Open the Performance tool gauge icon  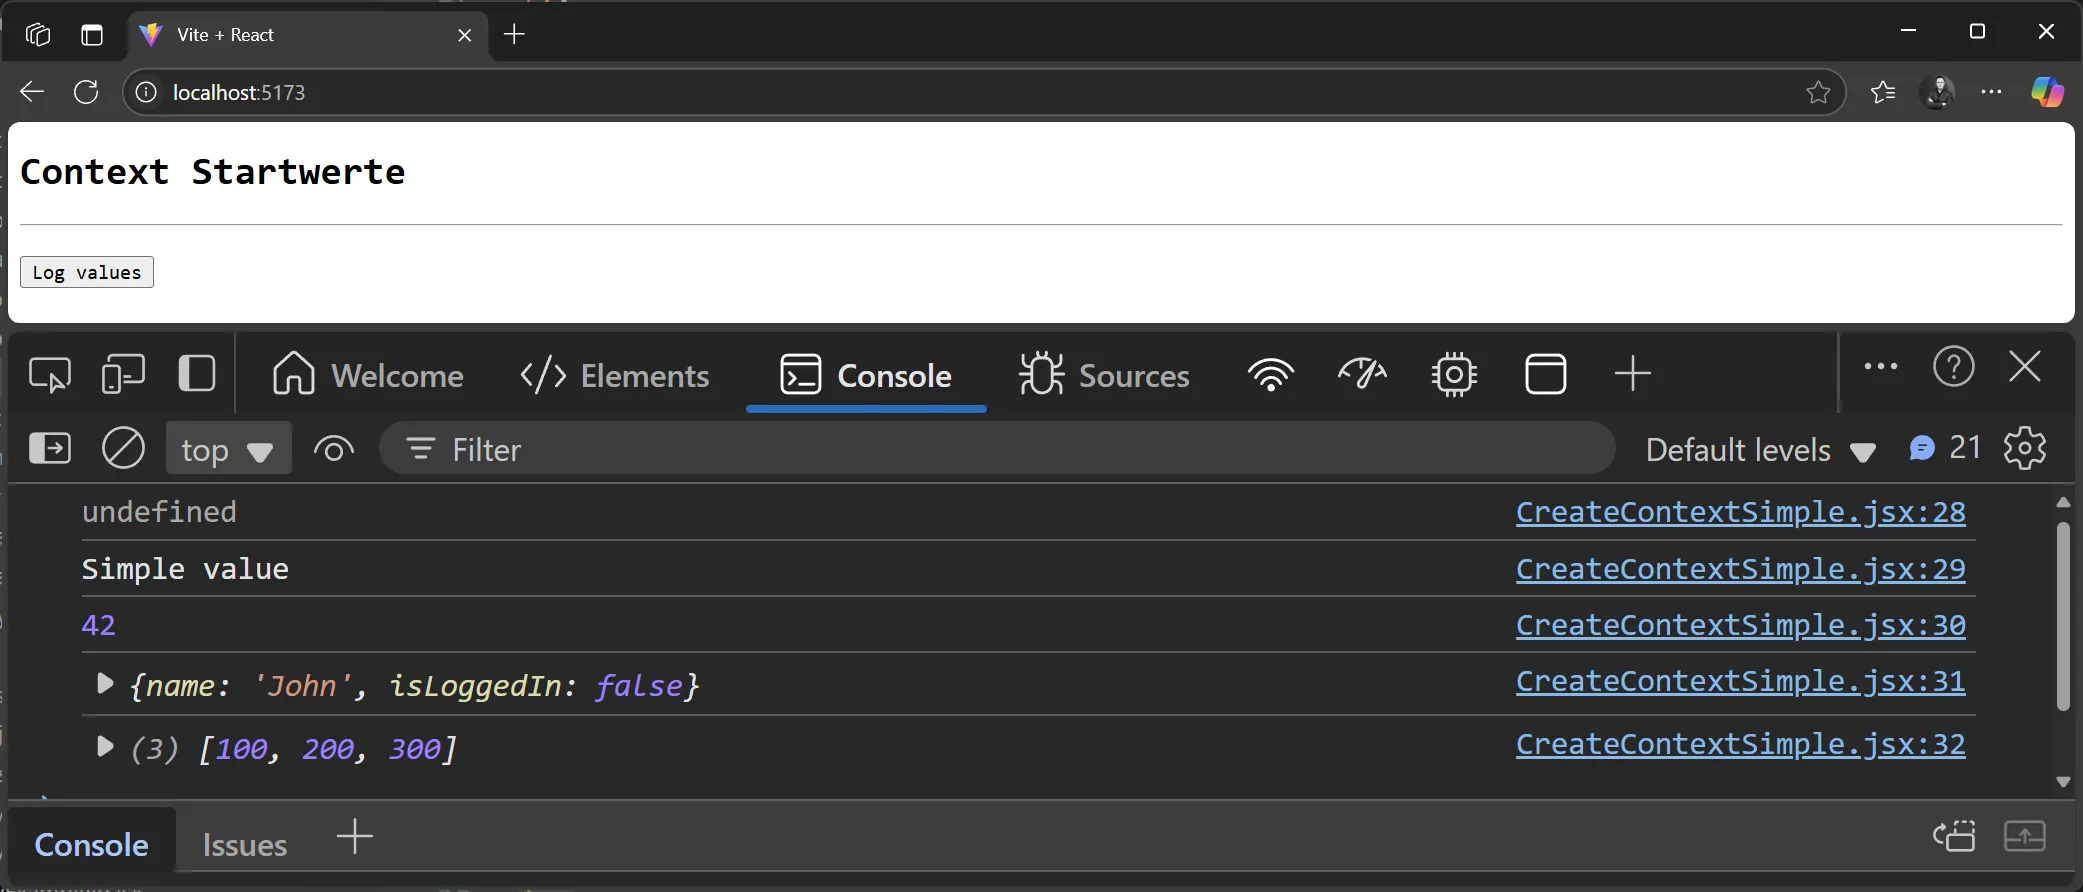coord(1362,375)
